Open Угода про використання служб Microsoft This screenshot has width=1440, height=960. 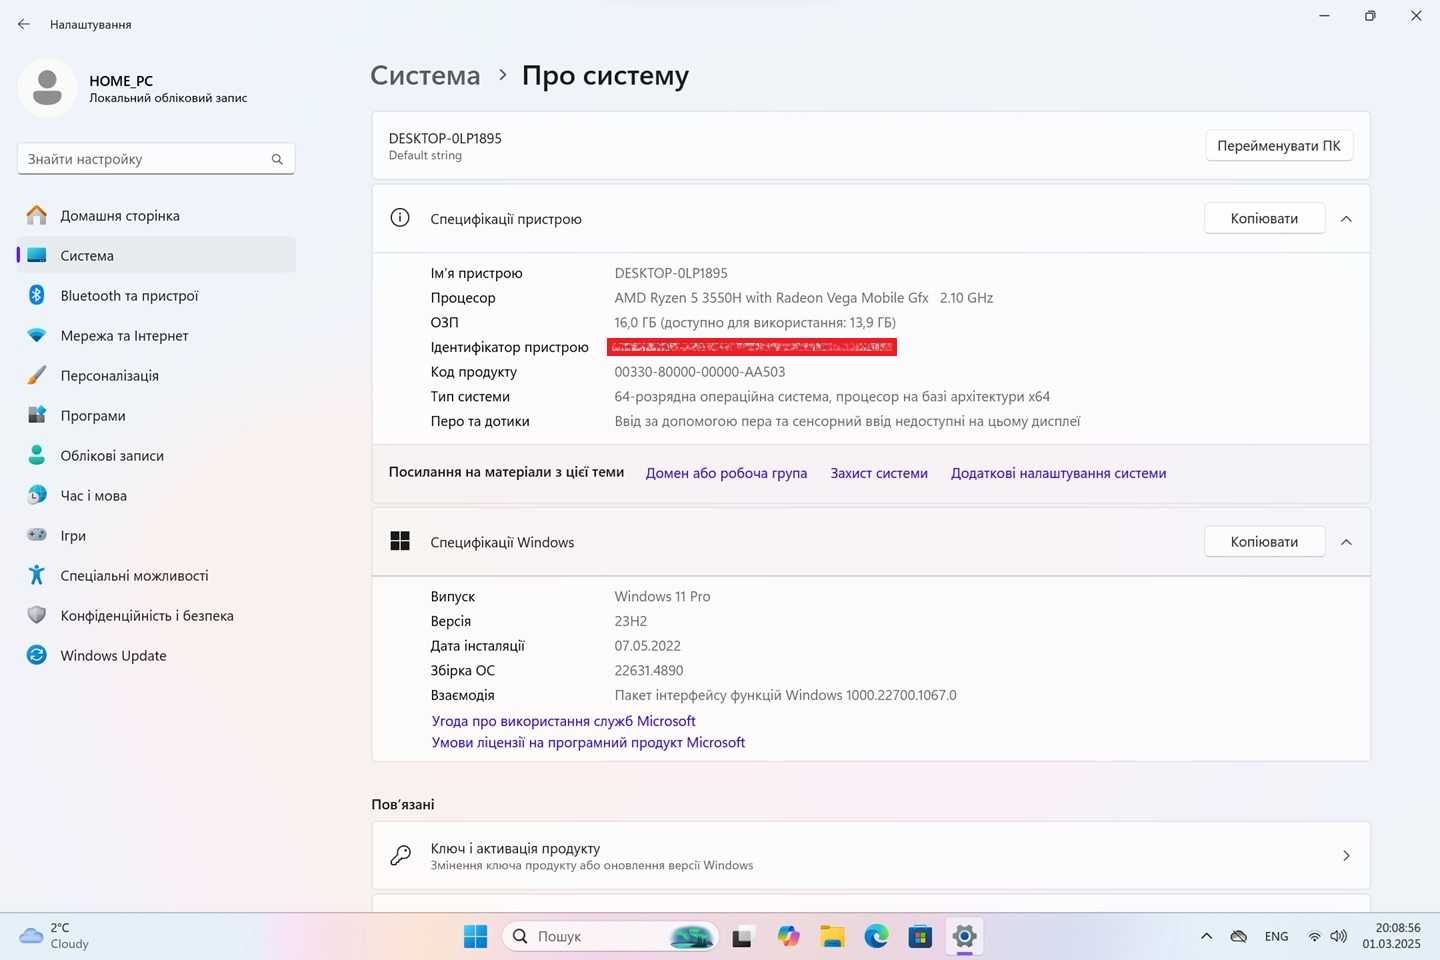tap(563, 720)
